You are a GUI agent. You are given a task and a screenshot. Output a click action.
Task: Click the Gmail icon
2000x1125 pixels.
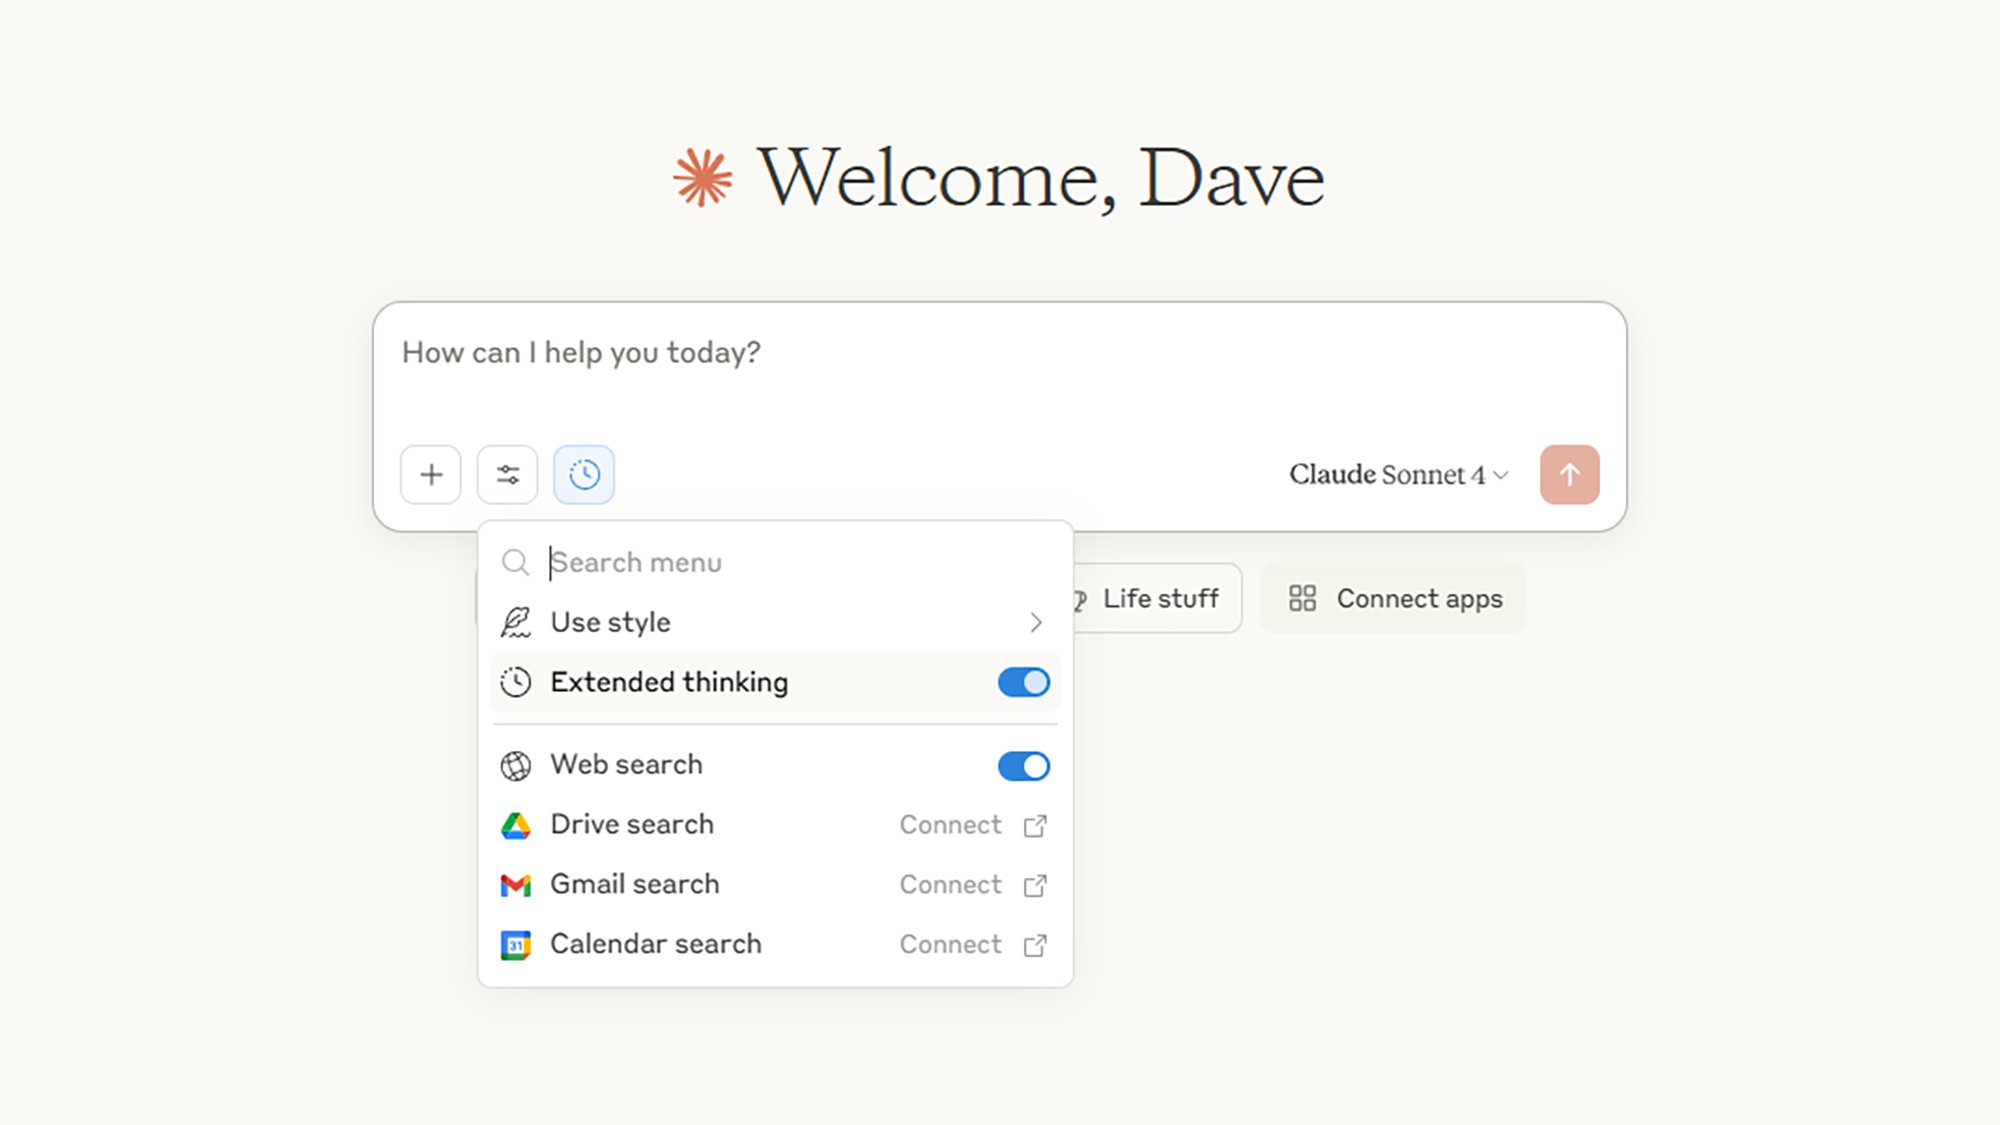[515, 885]
